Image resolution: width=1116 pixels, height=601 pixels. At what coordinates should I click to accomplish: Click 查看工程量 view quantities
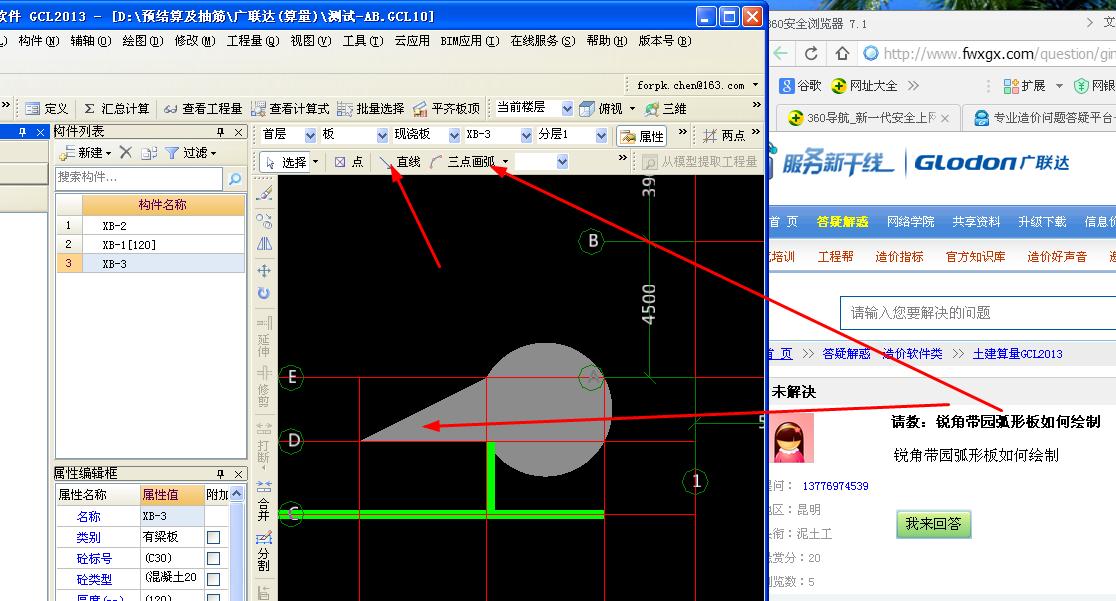pyautogui.click(x=203, y=109)
